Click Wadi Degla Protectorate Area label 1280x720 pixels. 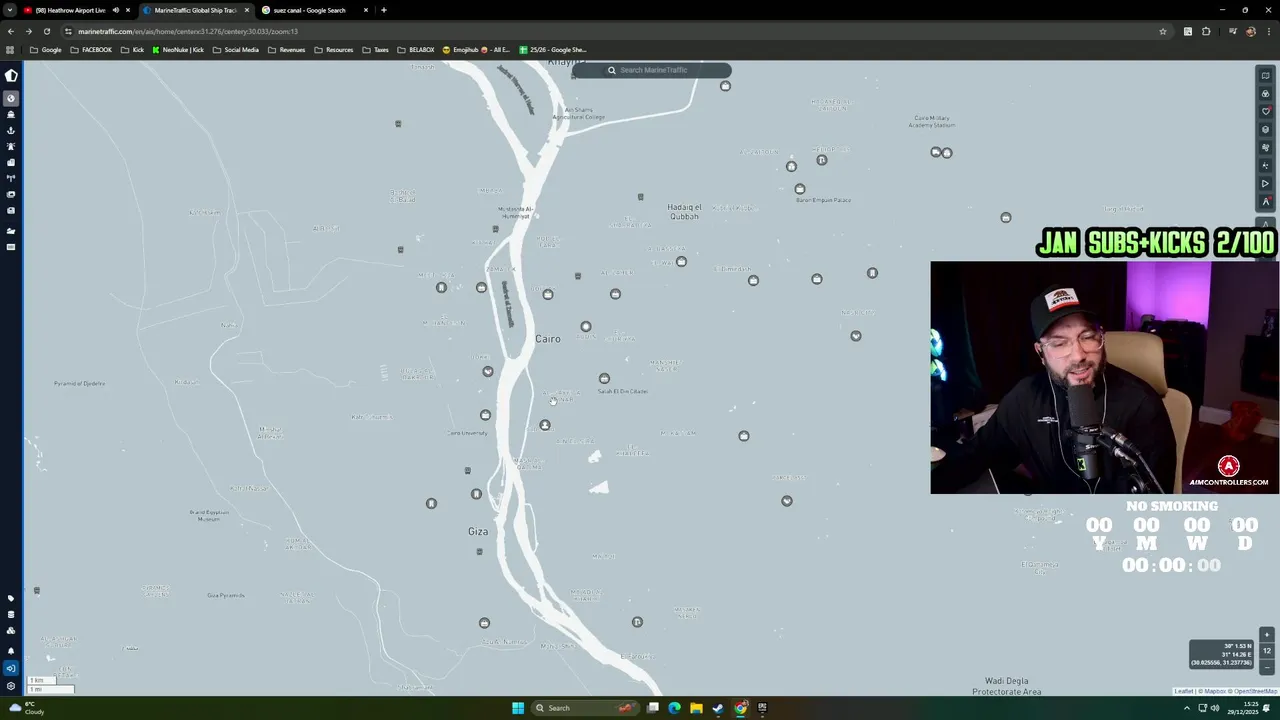(1007, 686)
